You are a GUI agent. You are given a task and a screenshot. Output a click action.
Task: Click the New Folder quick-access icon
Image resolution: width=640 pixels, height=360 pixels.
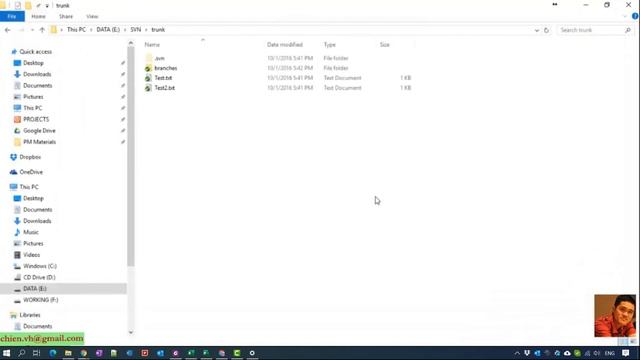[28, 5]
